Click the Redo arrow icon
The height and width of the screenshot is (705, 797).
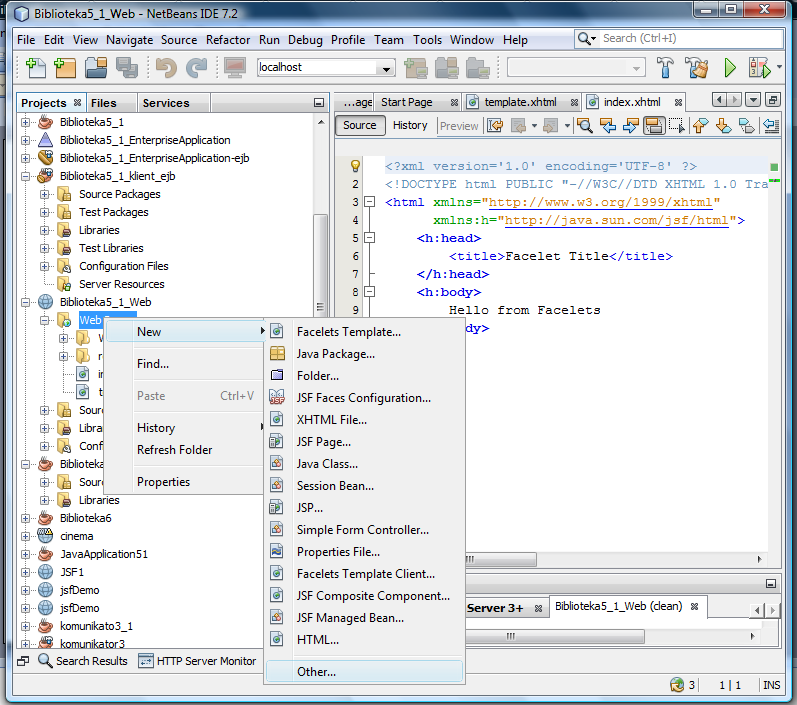(197, 68)
